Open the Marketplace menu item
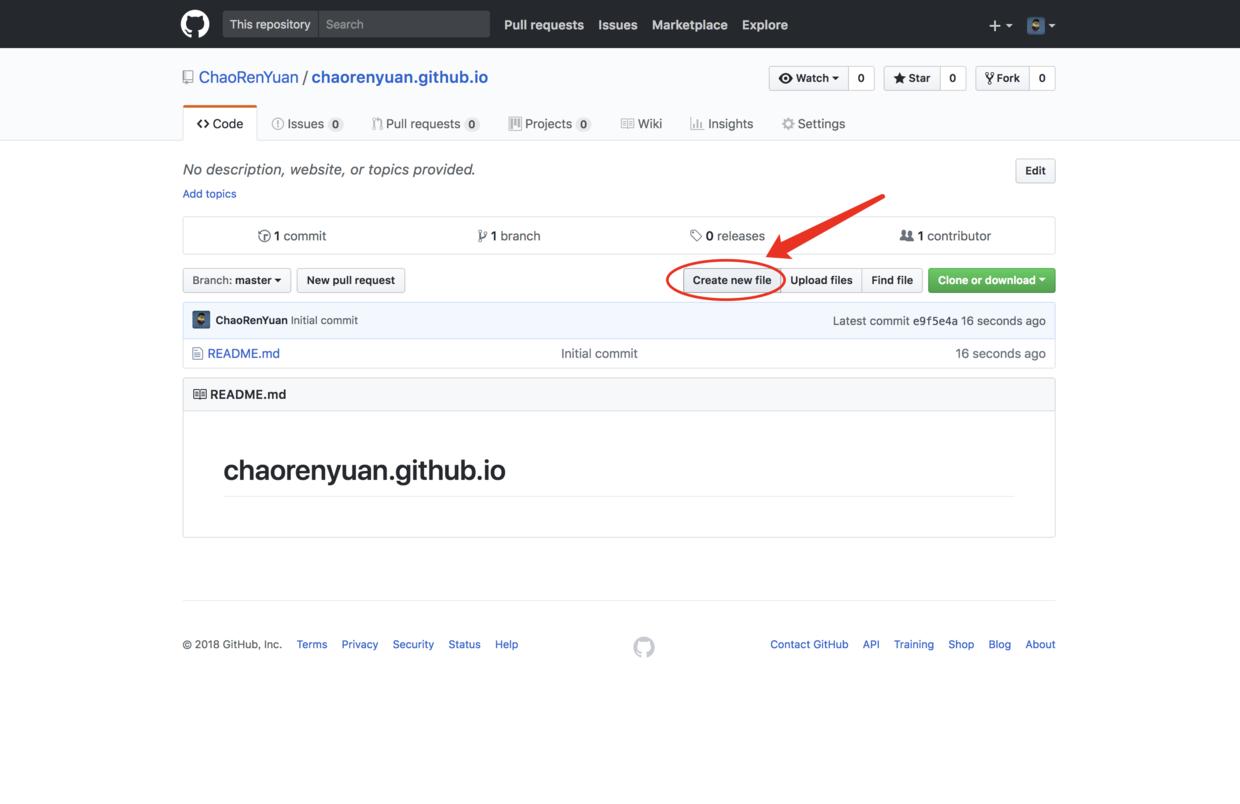Viewport: 1240px width, 804px height. click(x=689, y=25)
